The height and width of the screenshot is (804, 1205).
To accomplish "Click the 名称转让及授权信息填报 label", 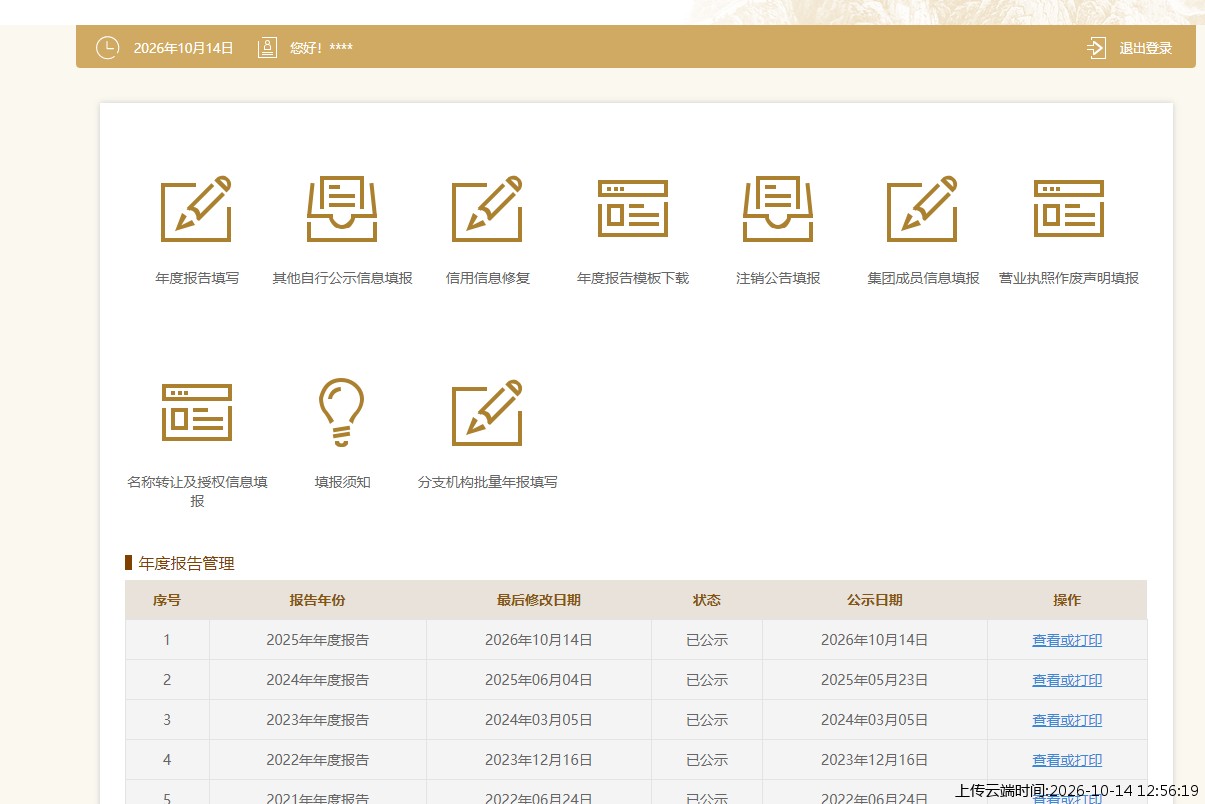I will [197, 491].
